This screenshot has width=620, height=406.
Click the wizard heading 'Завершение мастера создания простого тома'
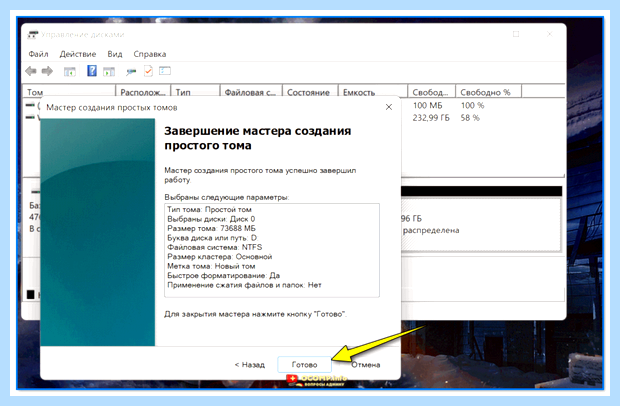257,138
